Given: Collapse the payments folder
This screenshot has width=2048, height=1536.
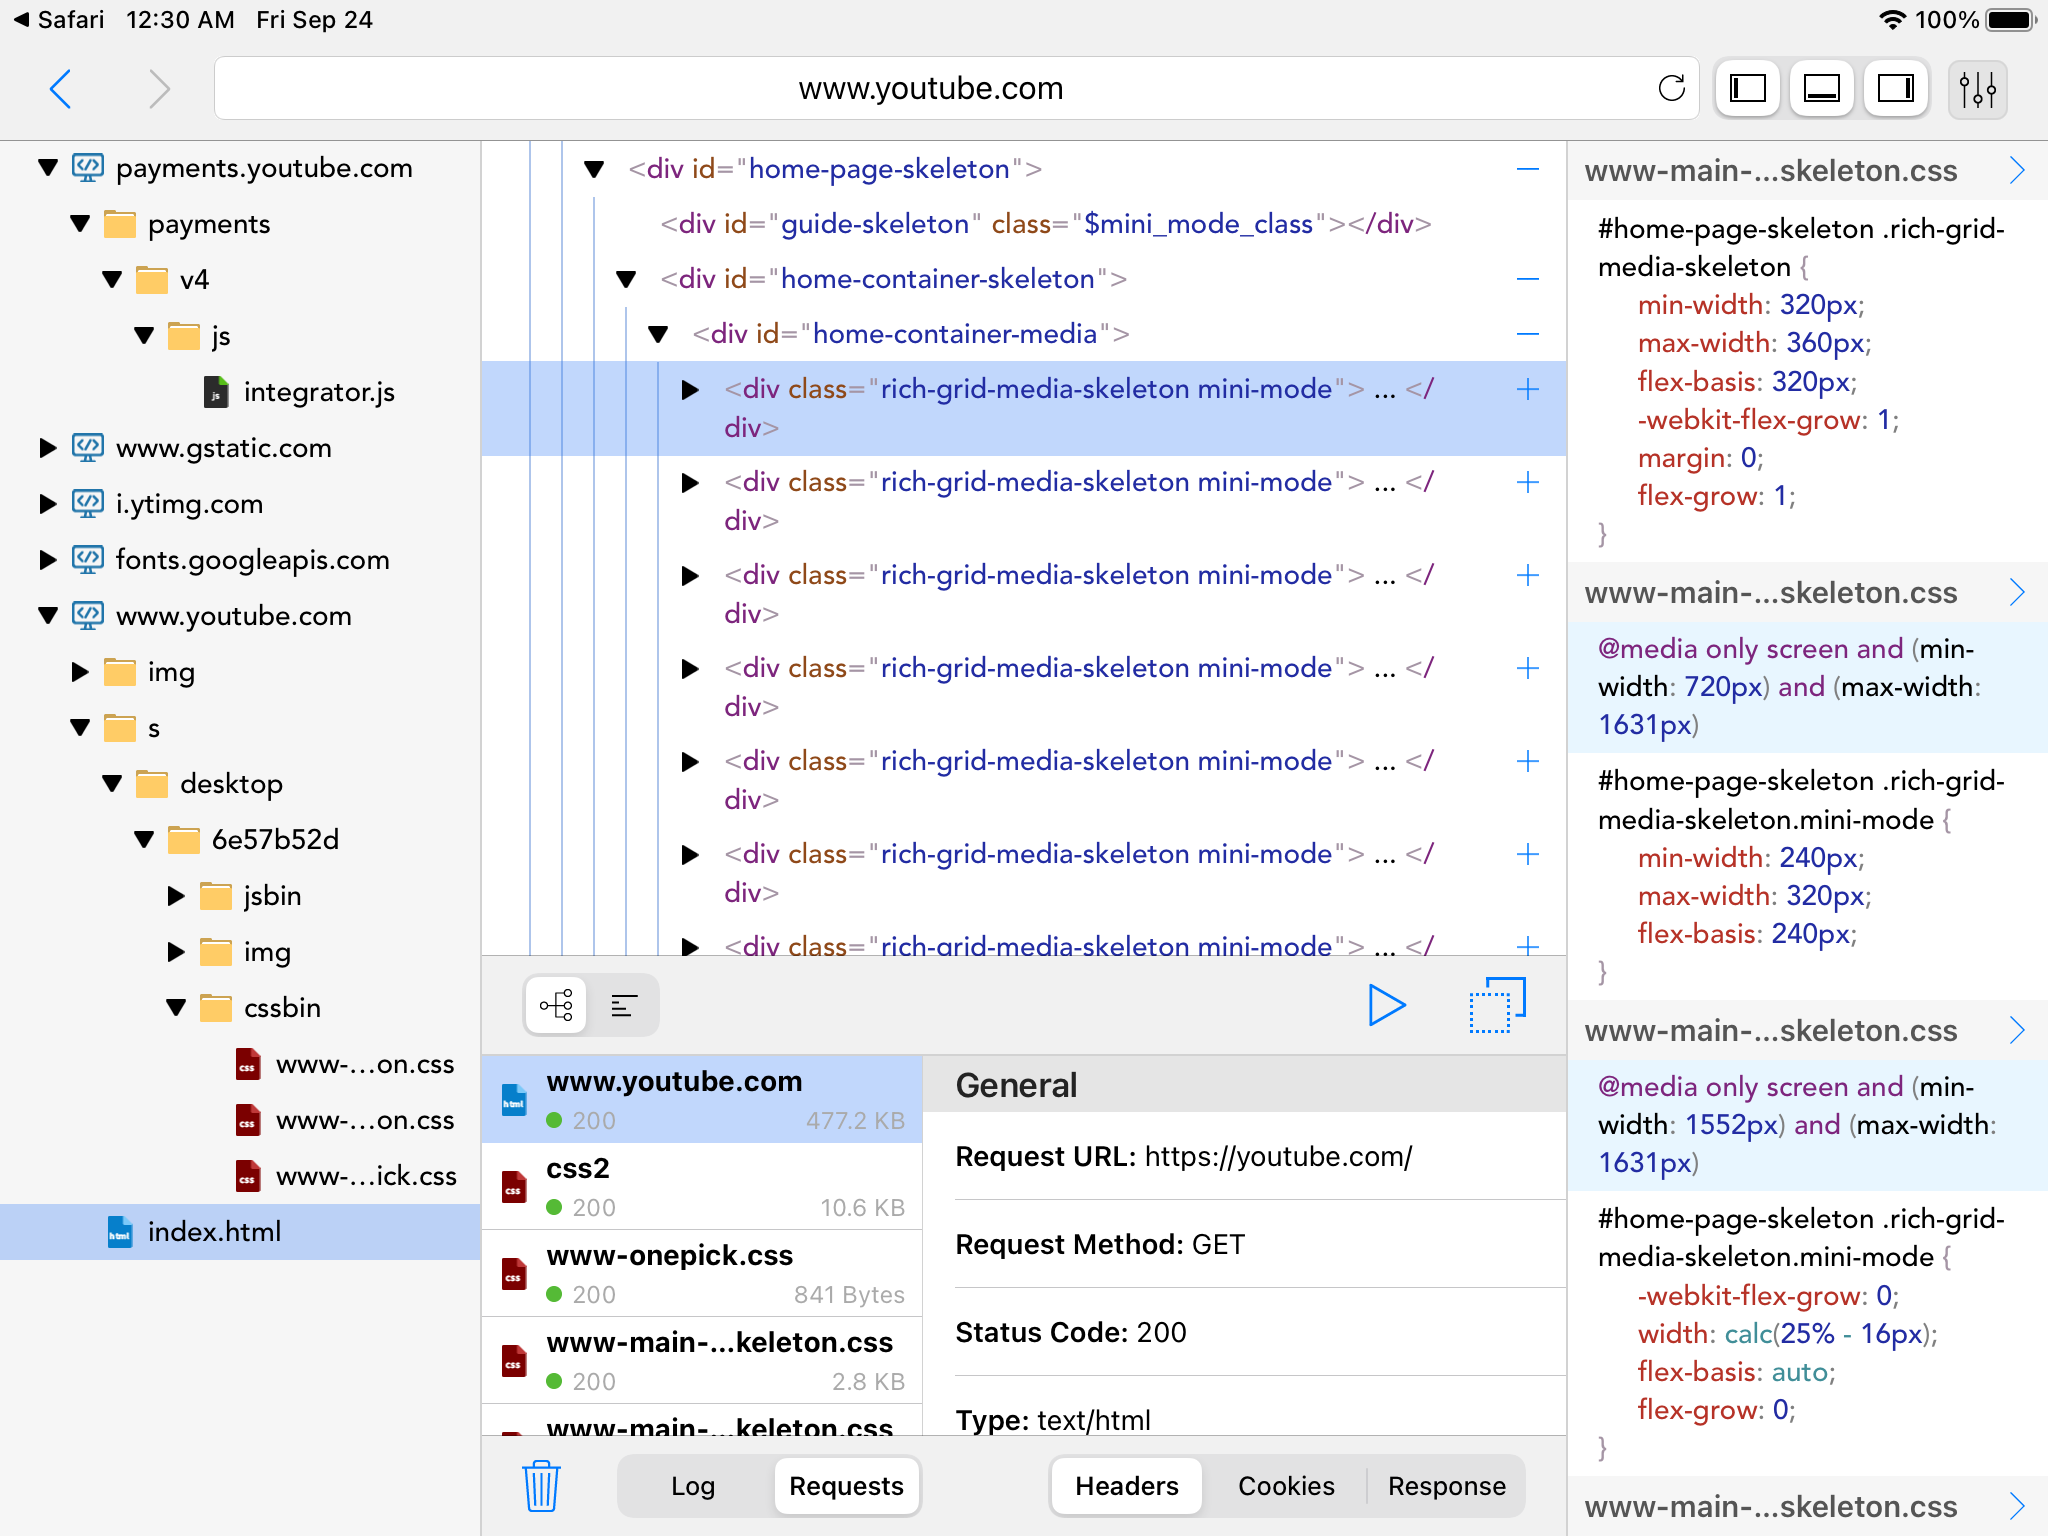Looking at the screenshot, I should (80, 224).
